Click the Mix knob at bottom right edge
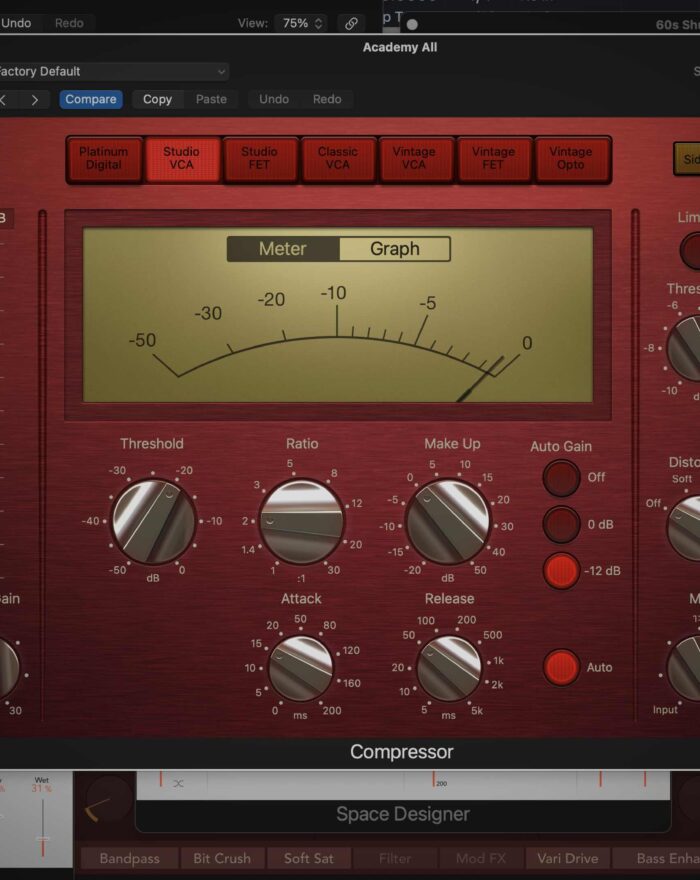The height and width of the screenshot is (880, 700). (x=684, y=668)
